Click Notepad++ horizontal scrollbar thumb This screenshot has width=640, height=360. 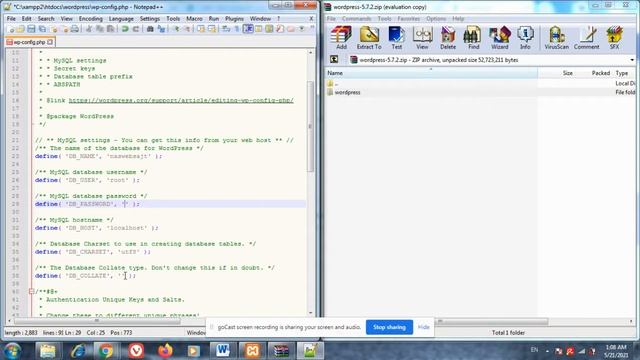(97, 321)
